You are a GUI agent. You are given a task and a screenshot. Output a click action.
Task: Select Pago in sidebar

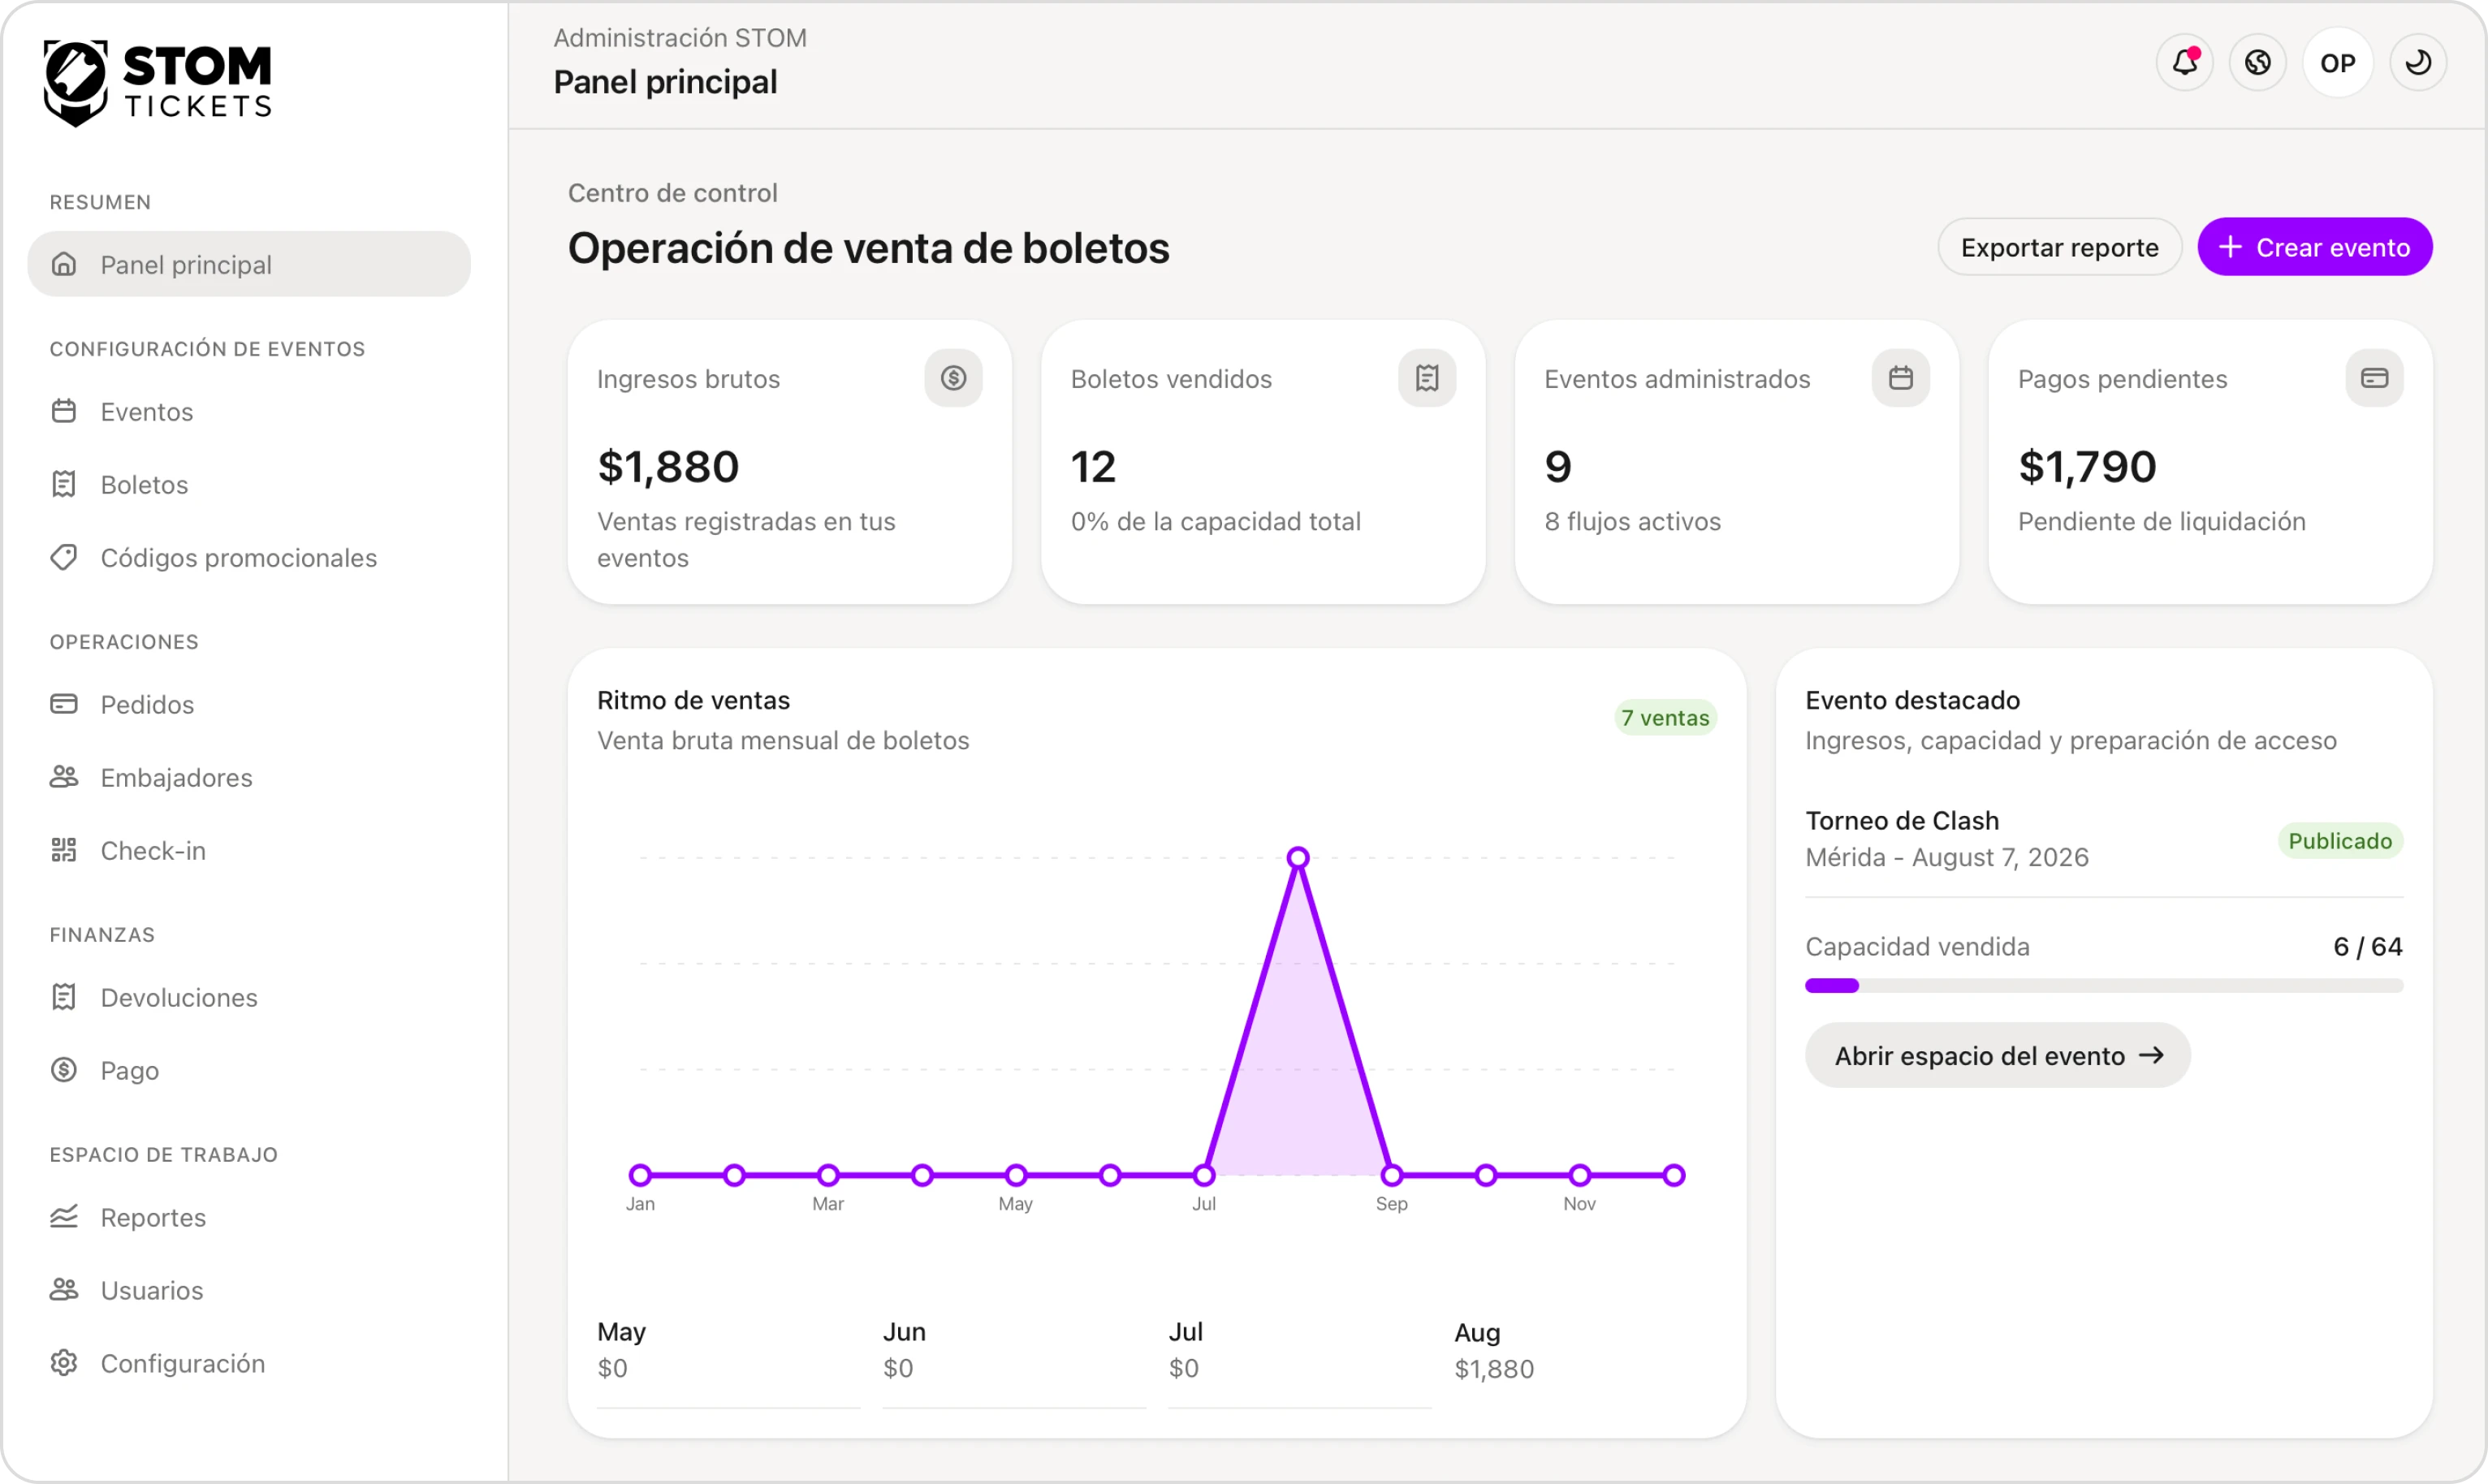click(x=249, y=1070)
